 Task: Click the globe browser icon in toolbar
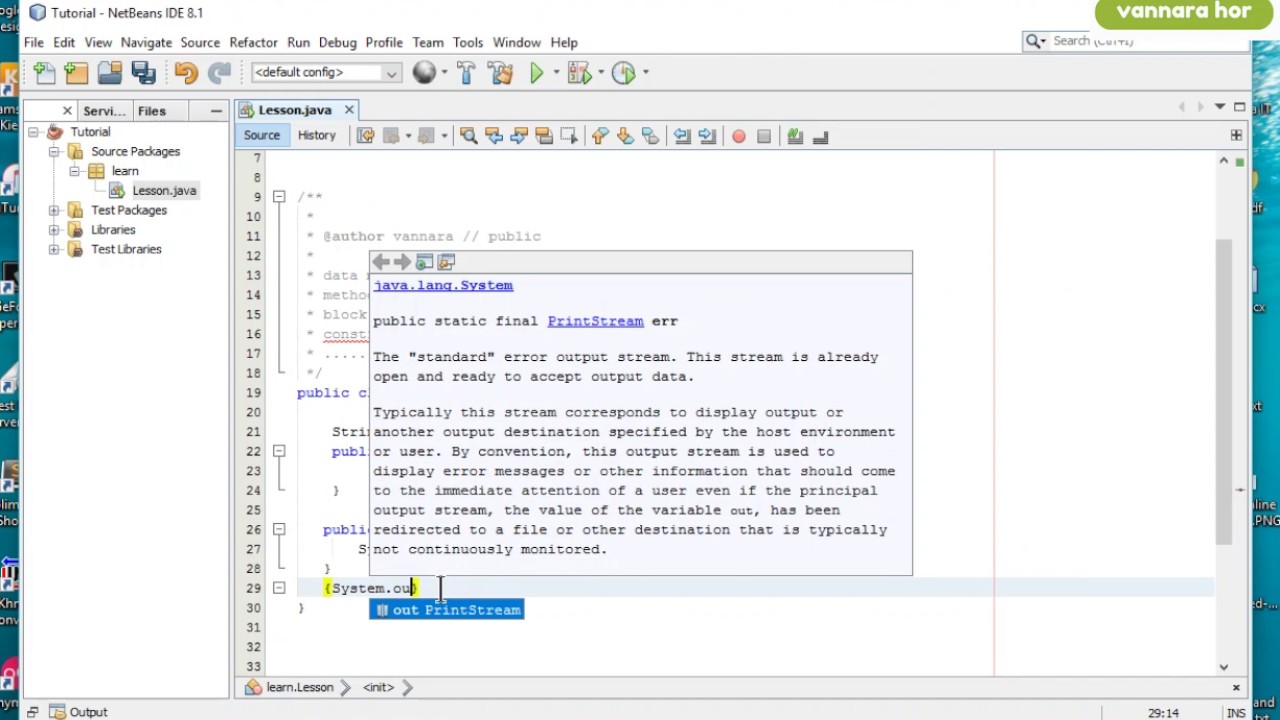(x=424, y=72)
